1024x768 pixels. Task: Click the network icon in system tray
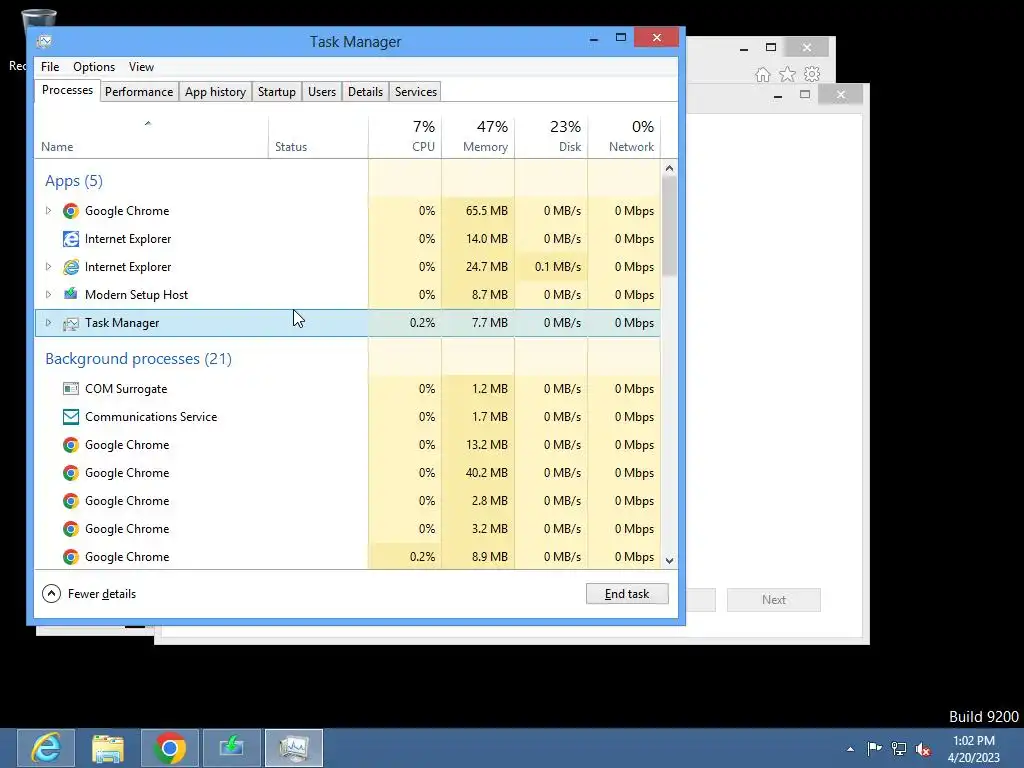899,748
